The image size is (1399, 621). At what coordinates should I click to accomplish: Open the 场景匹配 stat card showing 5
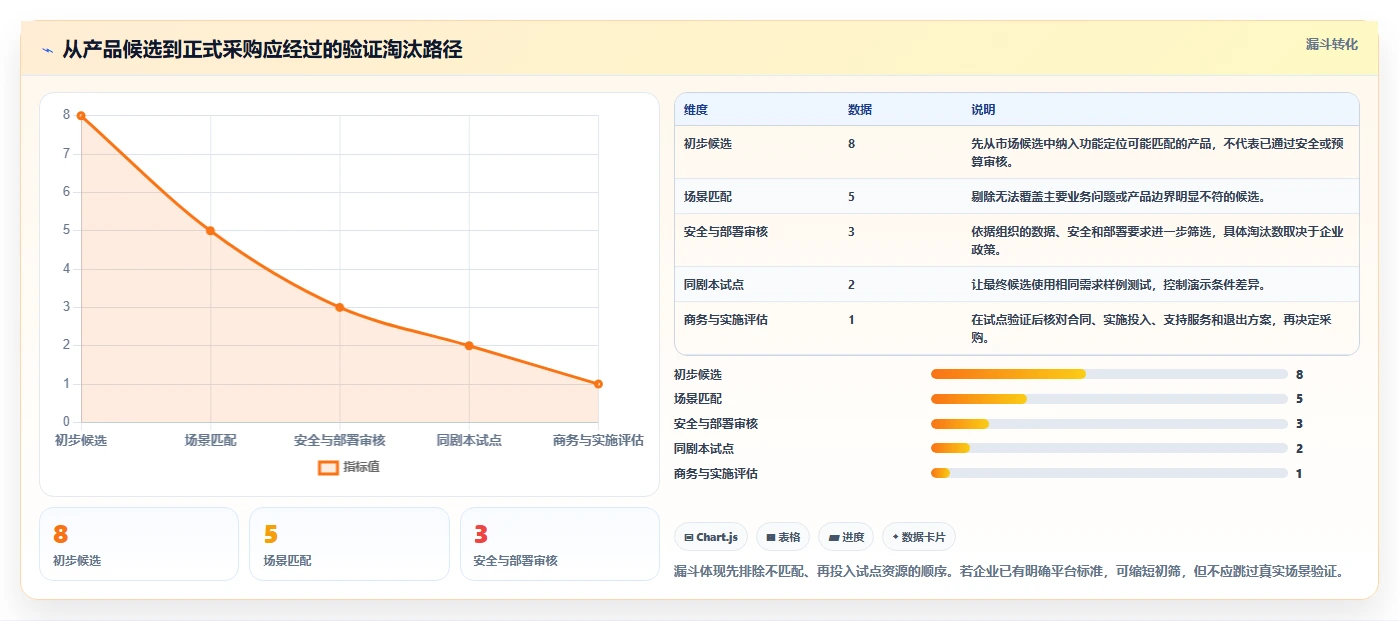click(349, 544)
